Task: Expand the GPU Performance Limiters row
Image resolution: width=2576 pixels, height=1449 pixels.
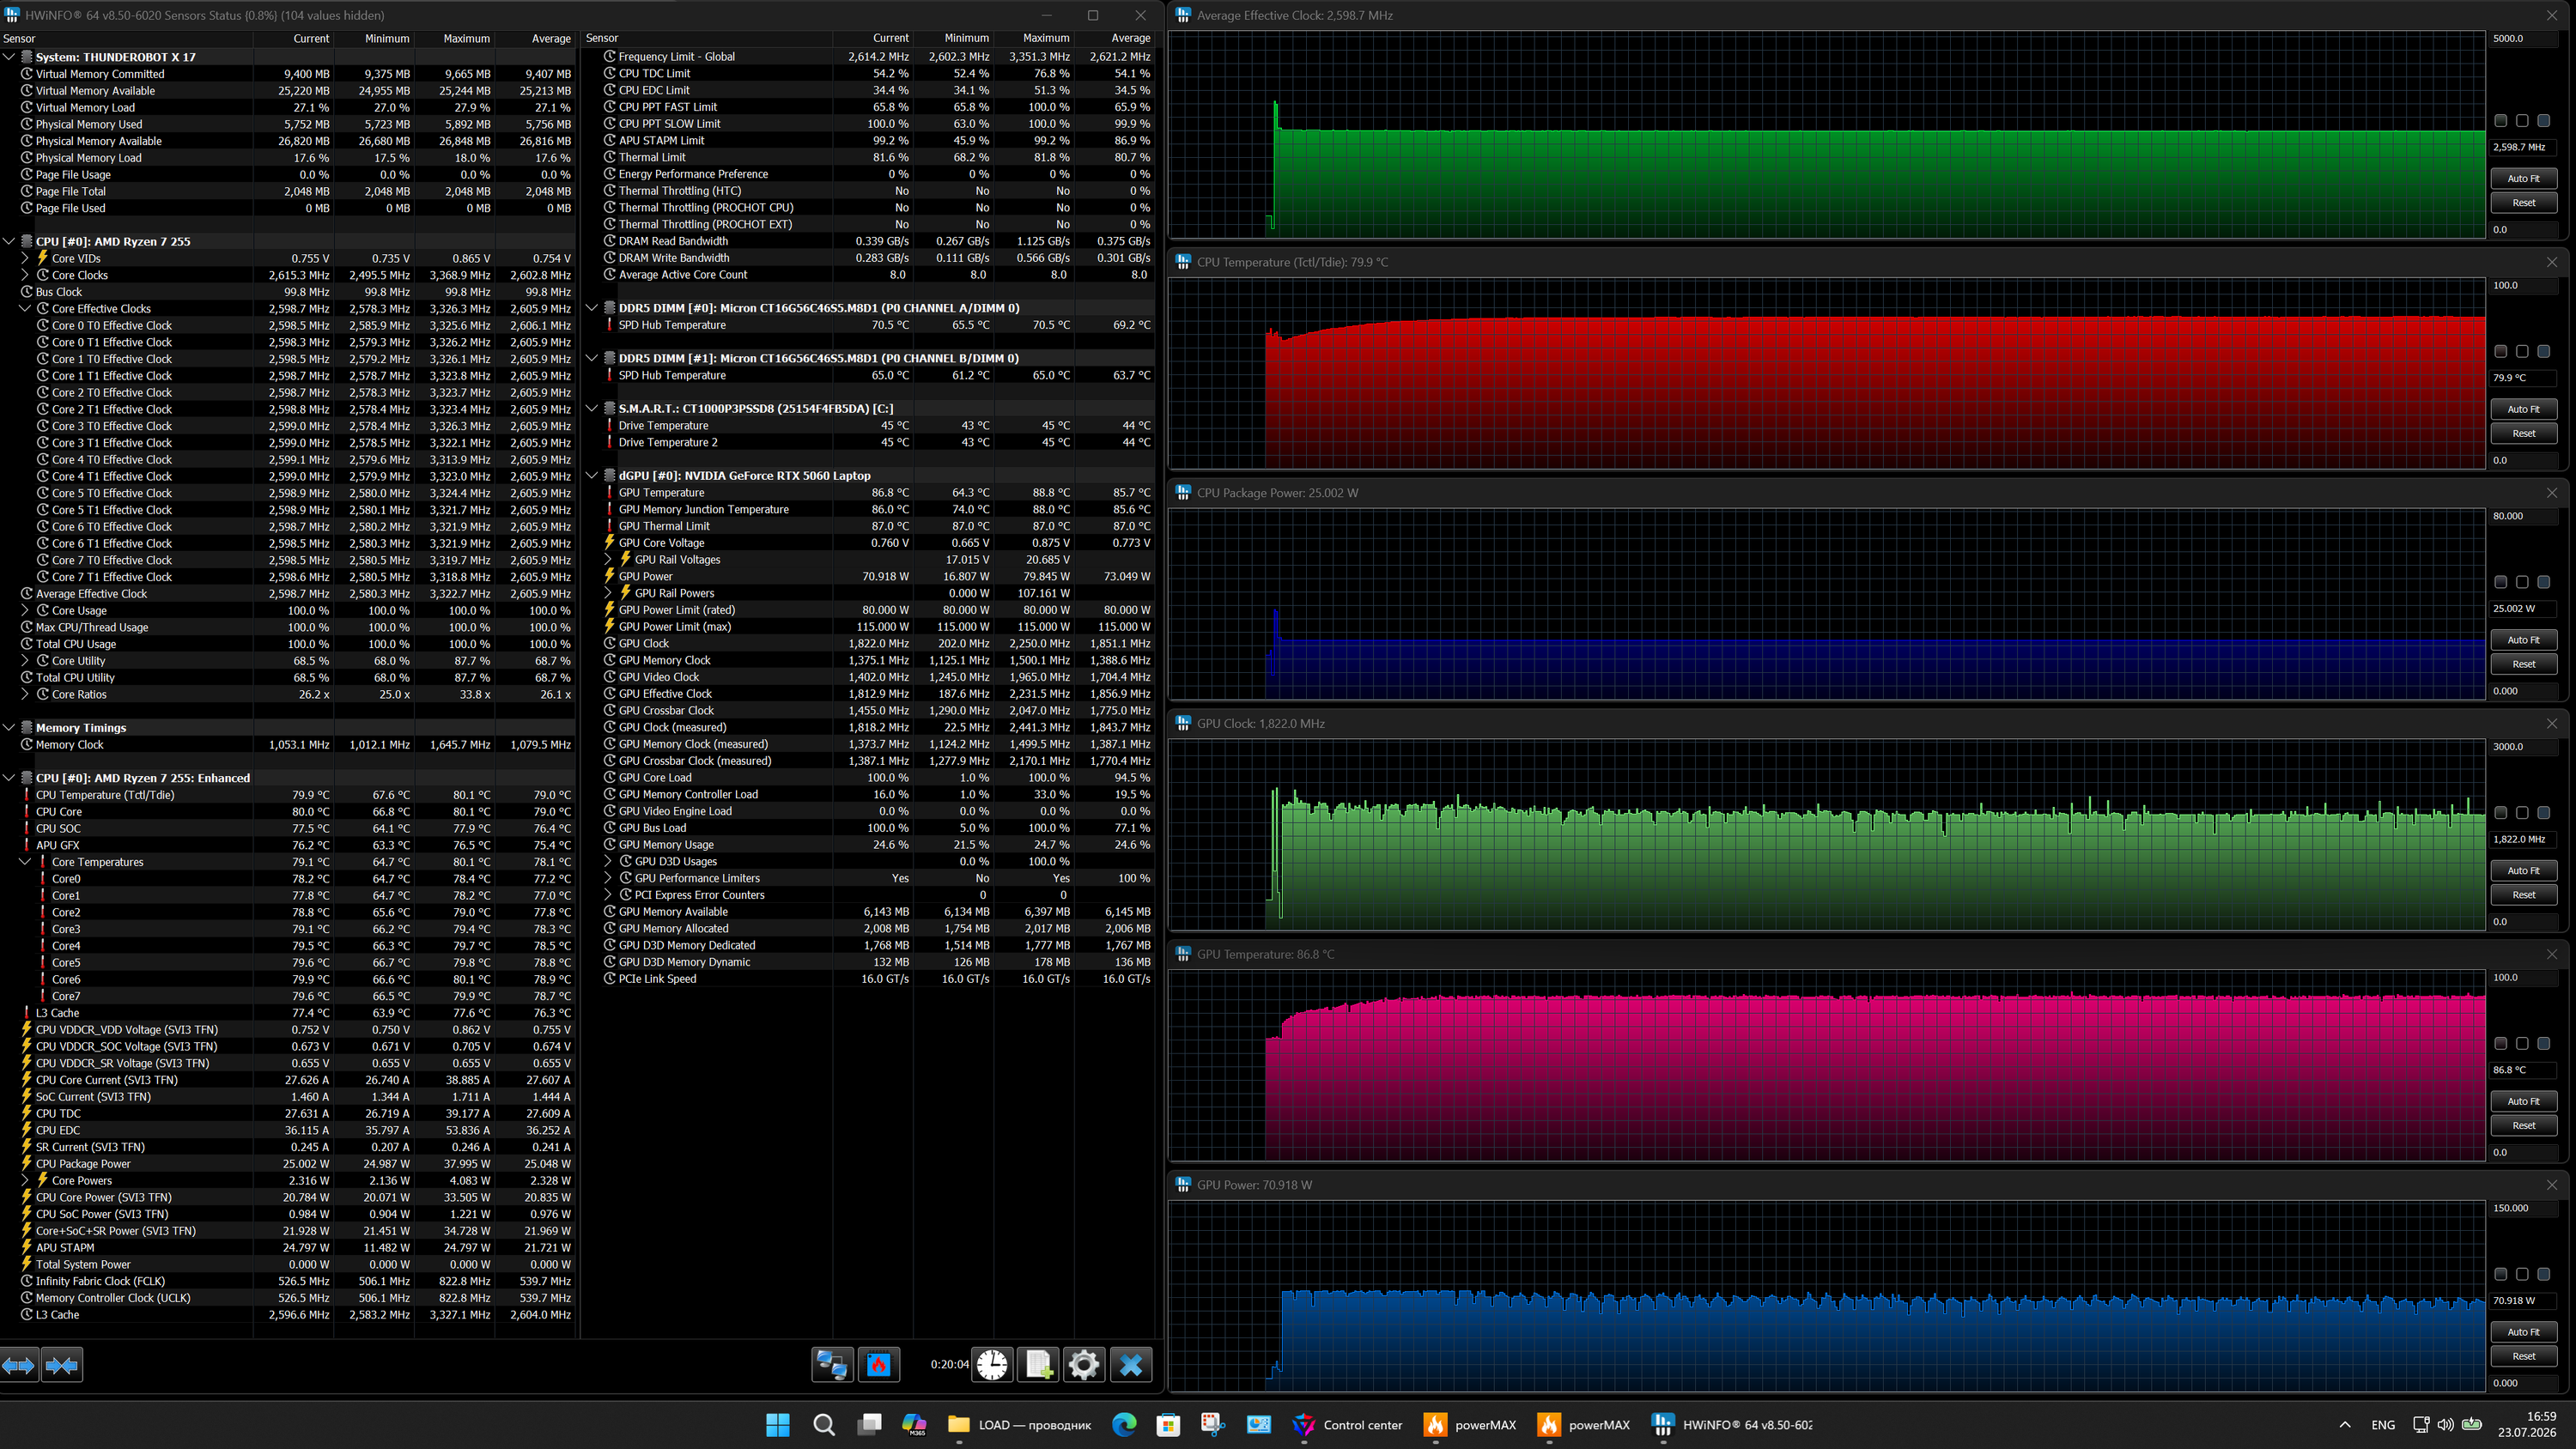Action: (x=608, y=878)
